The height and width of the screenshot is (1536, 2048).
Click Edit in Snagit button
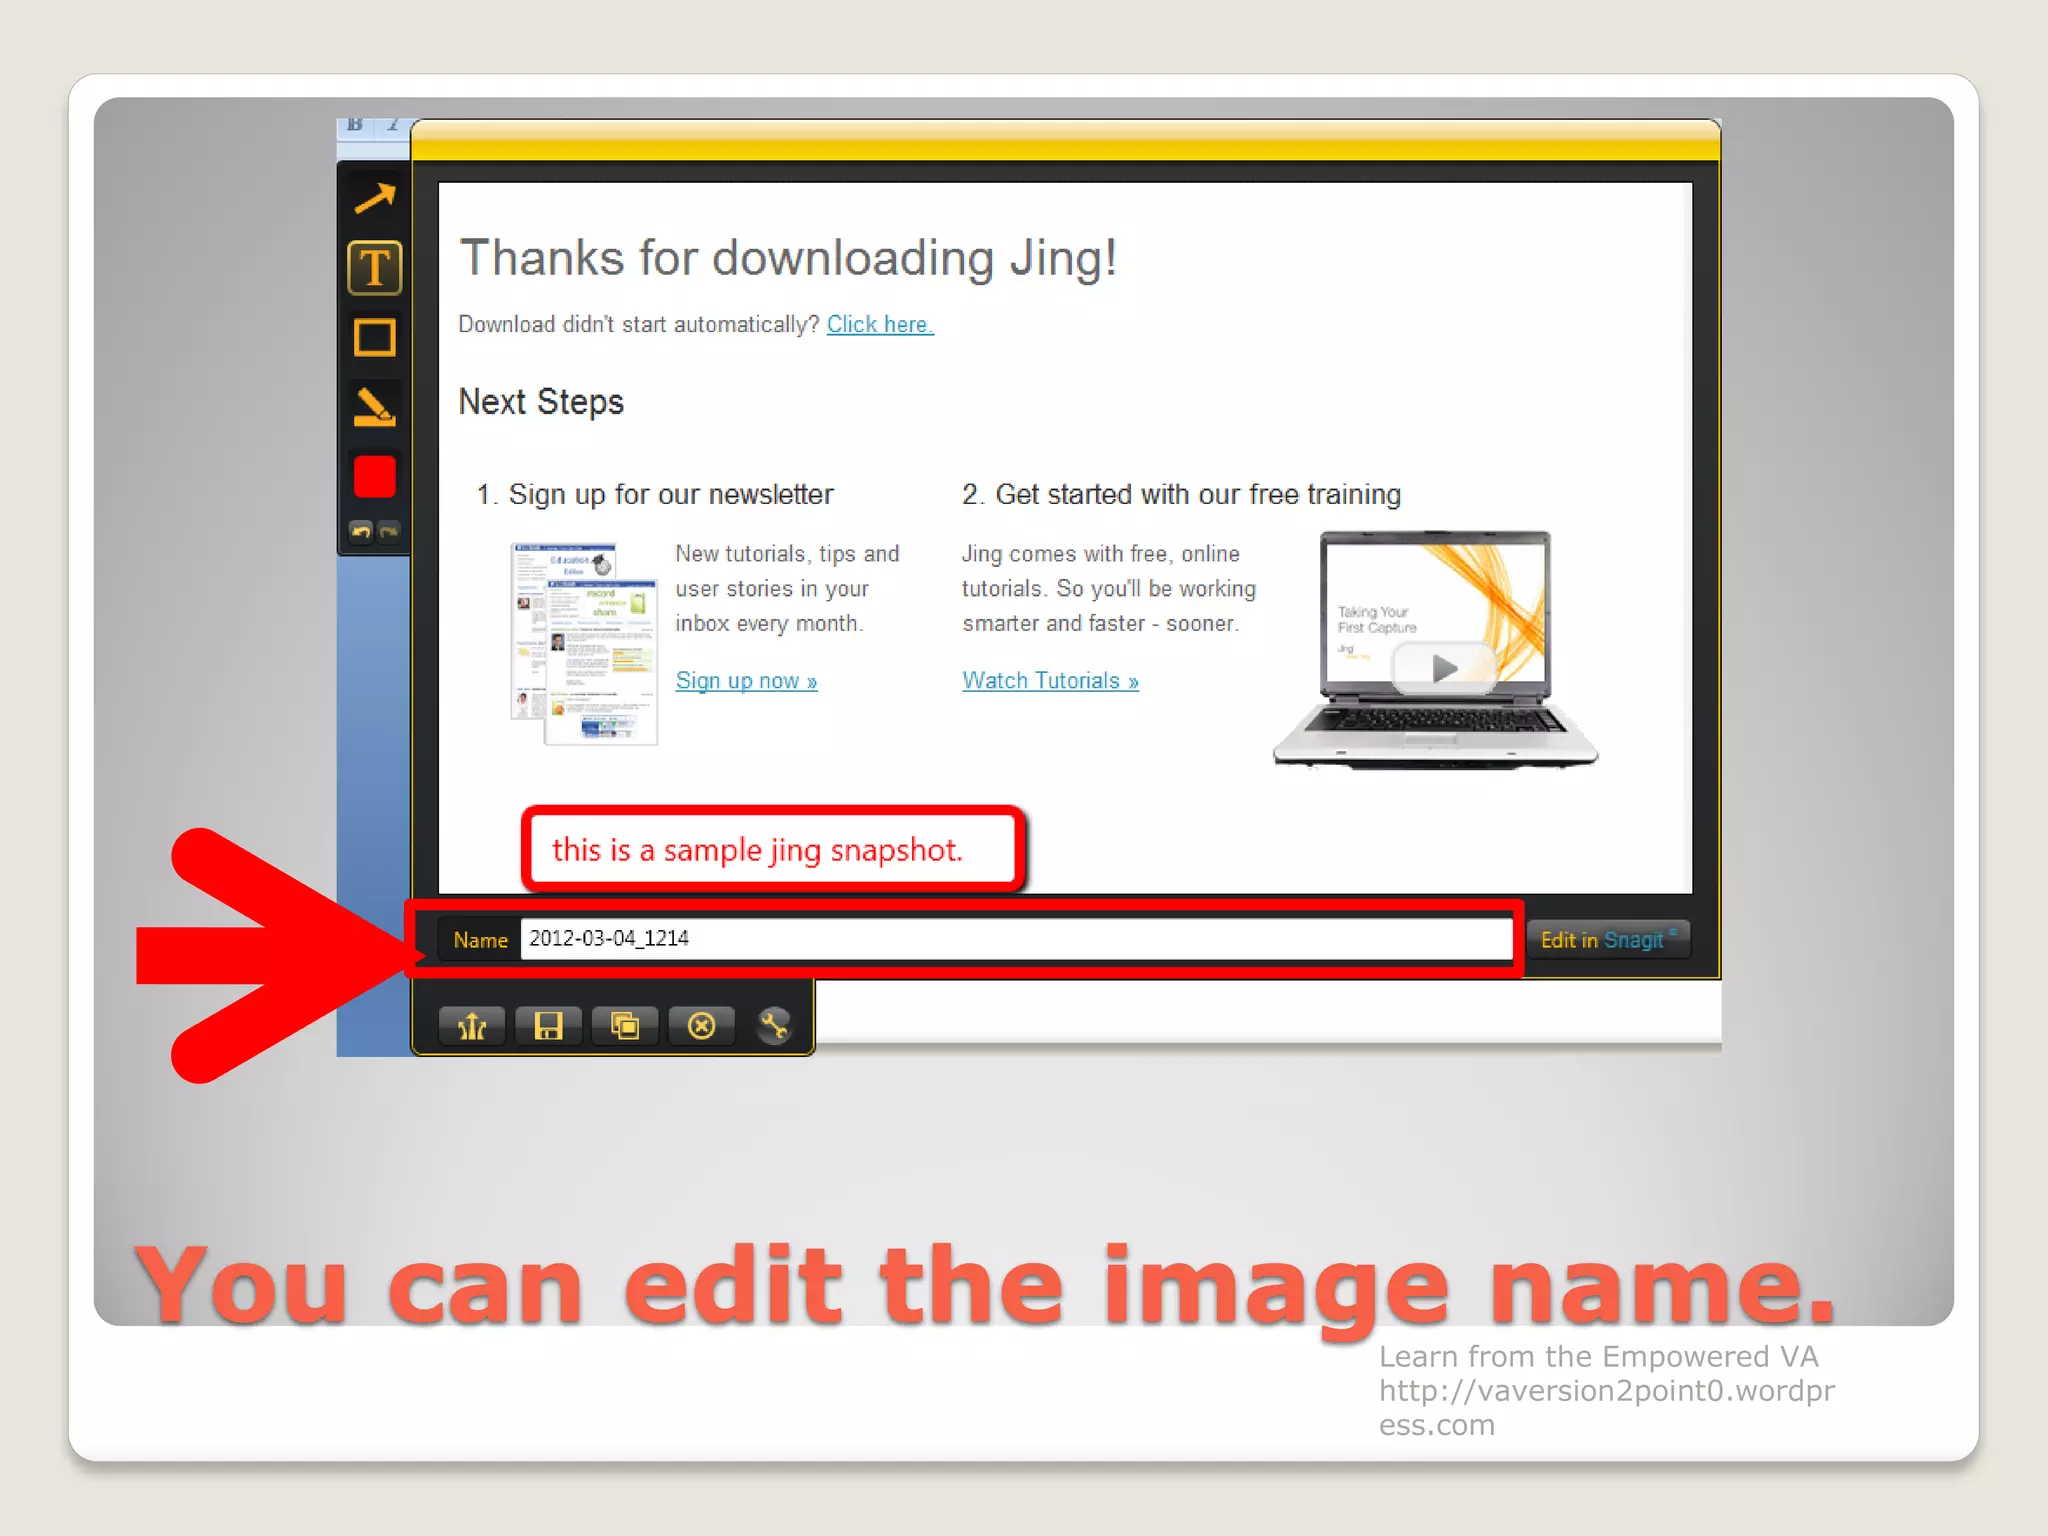coord(1608,940)
